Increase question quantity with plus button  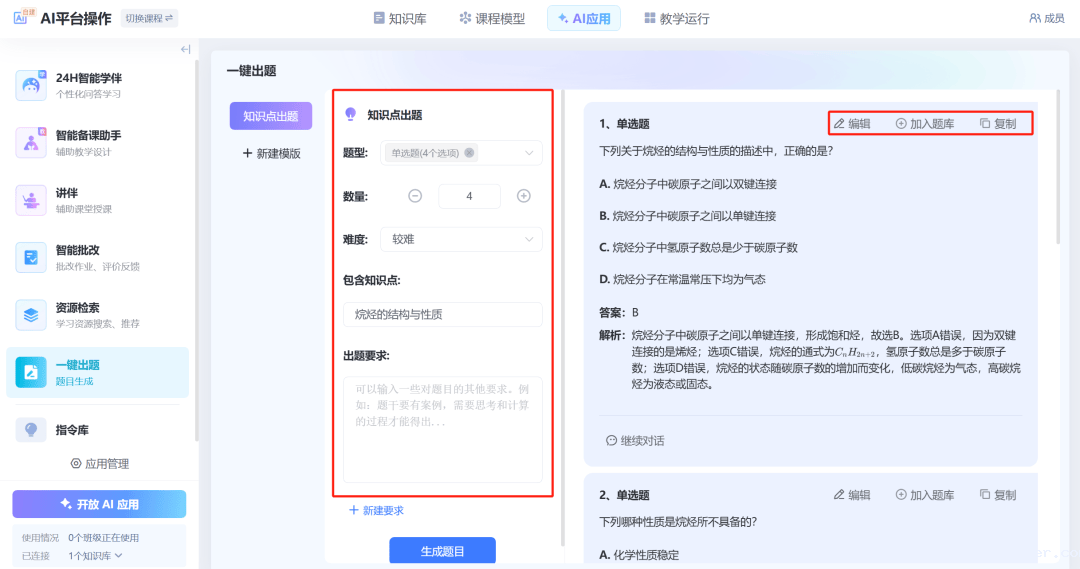tap(523, 196)
